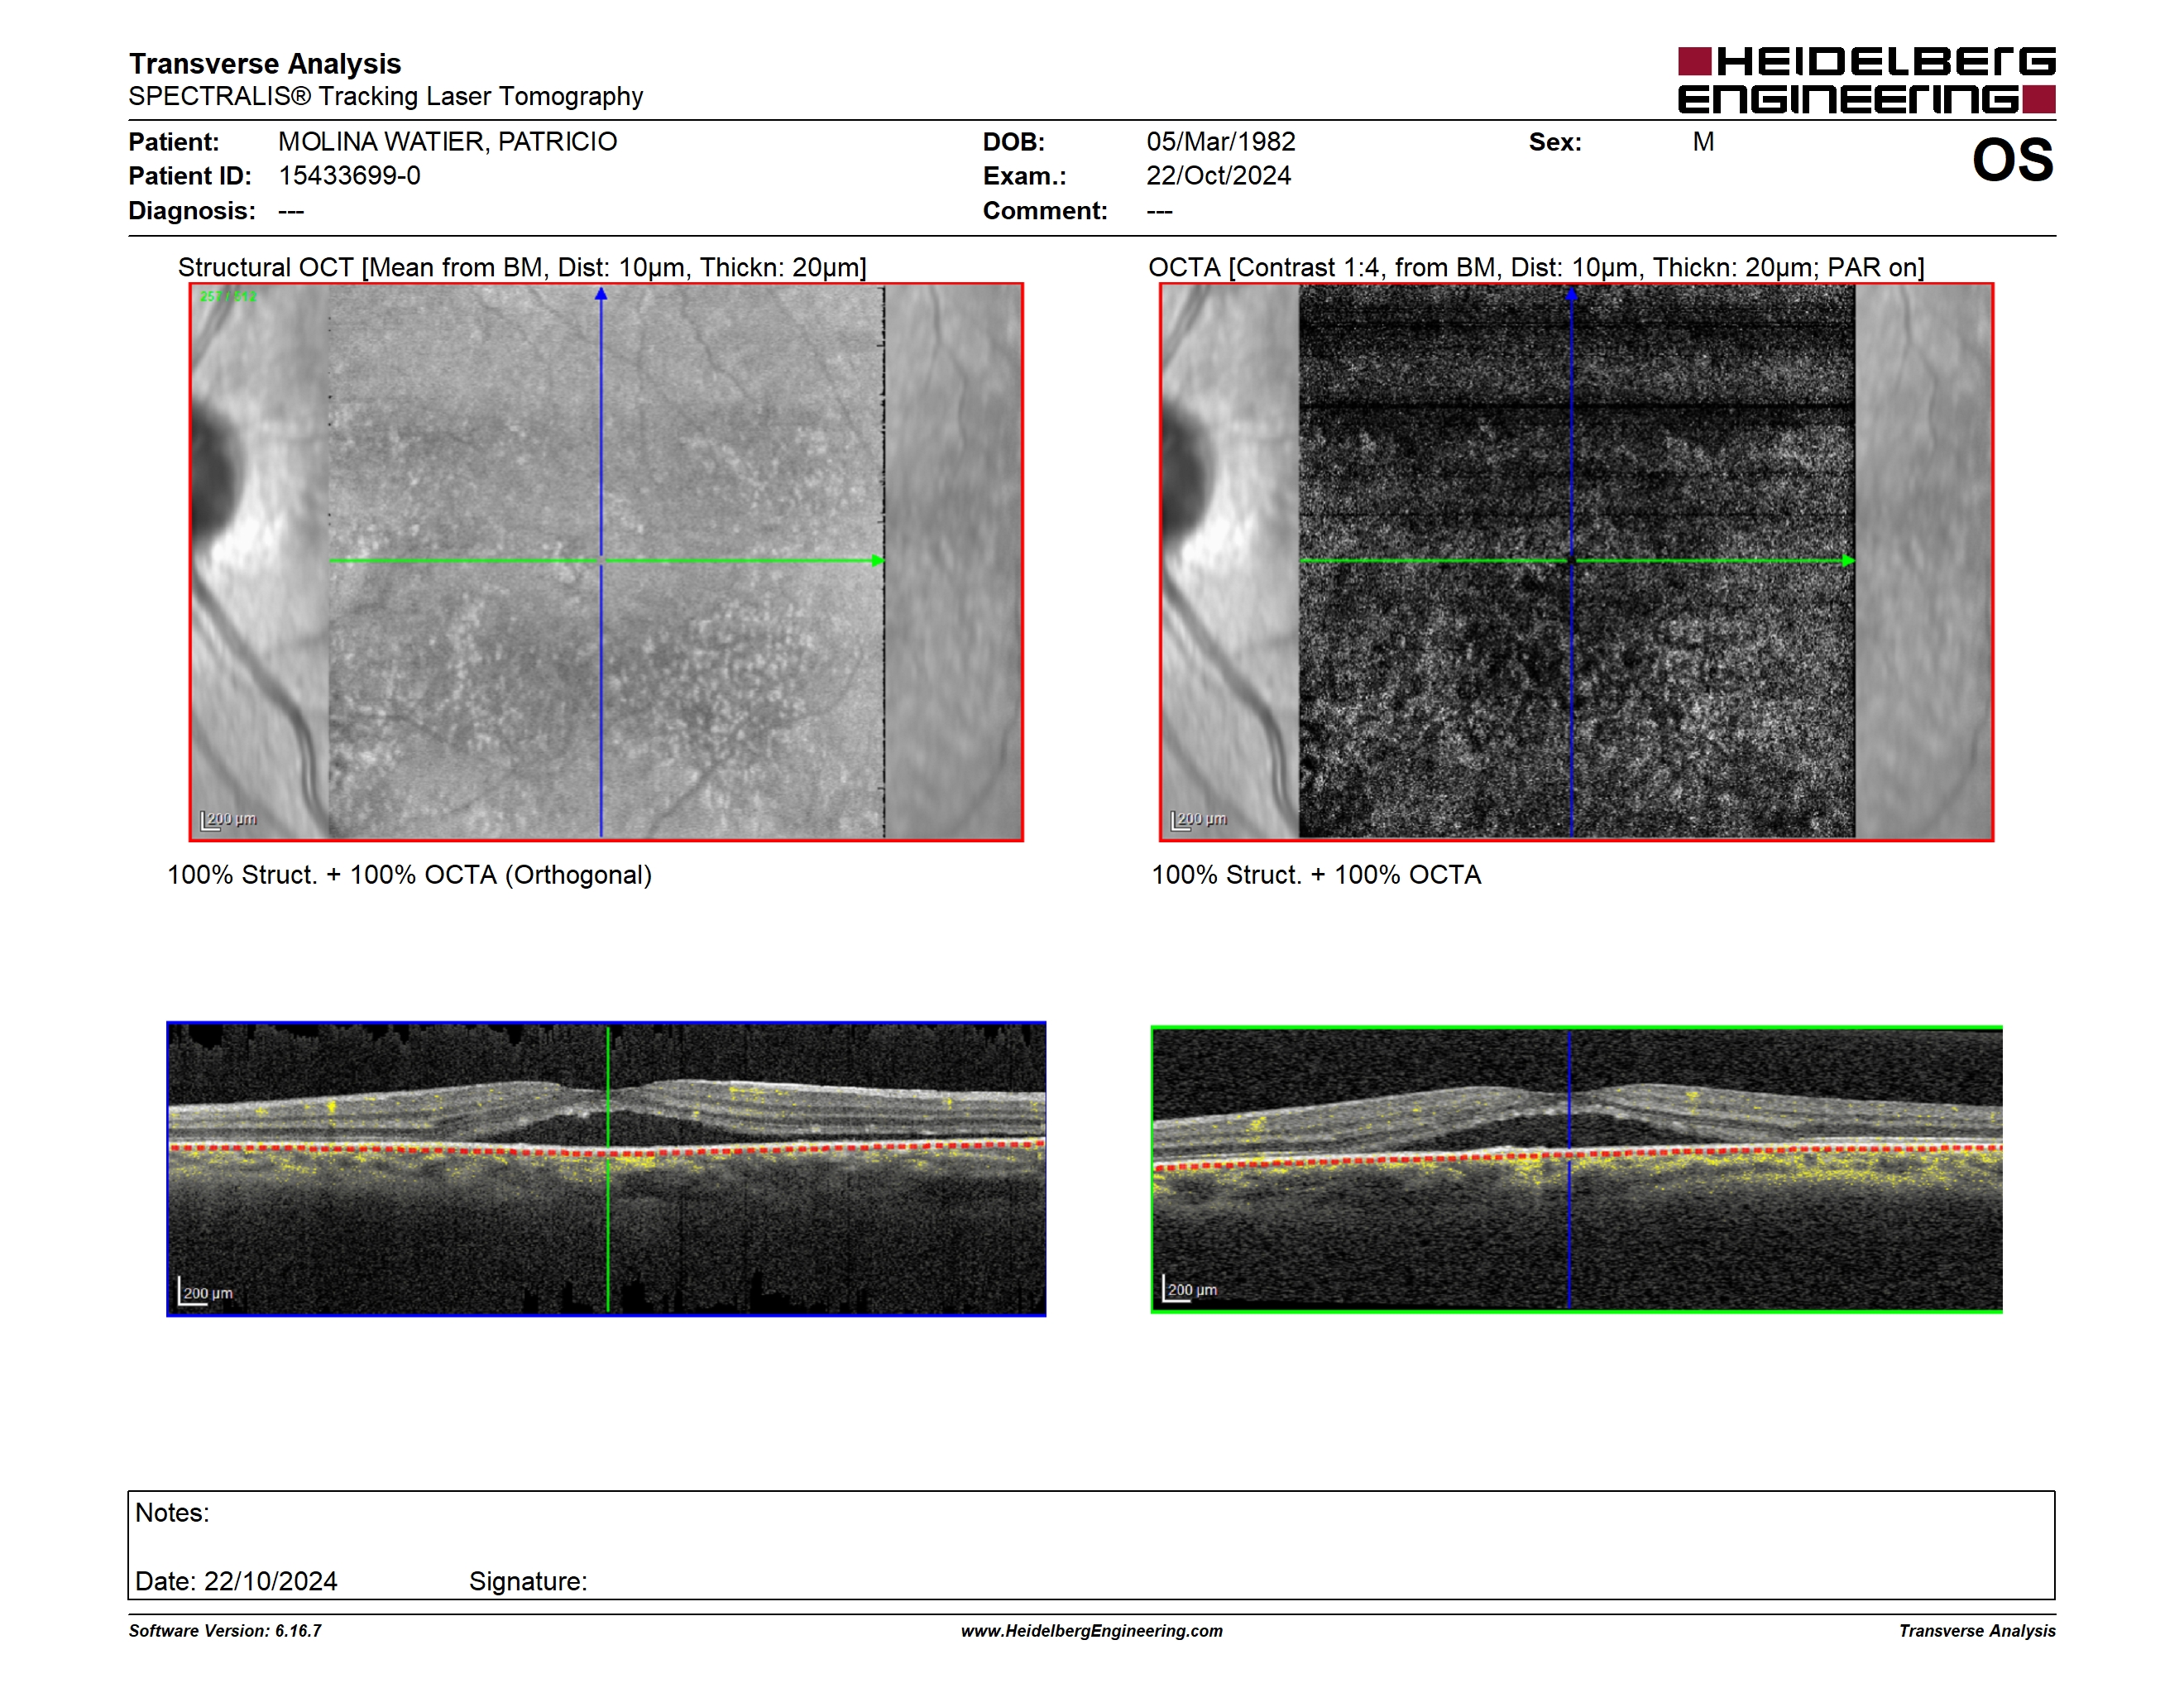Open the green-framed horizontal B-scan image
The height and width of the screenshot is (1688, 2184).
[1576, 1169]
